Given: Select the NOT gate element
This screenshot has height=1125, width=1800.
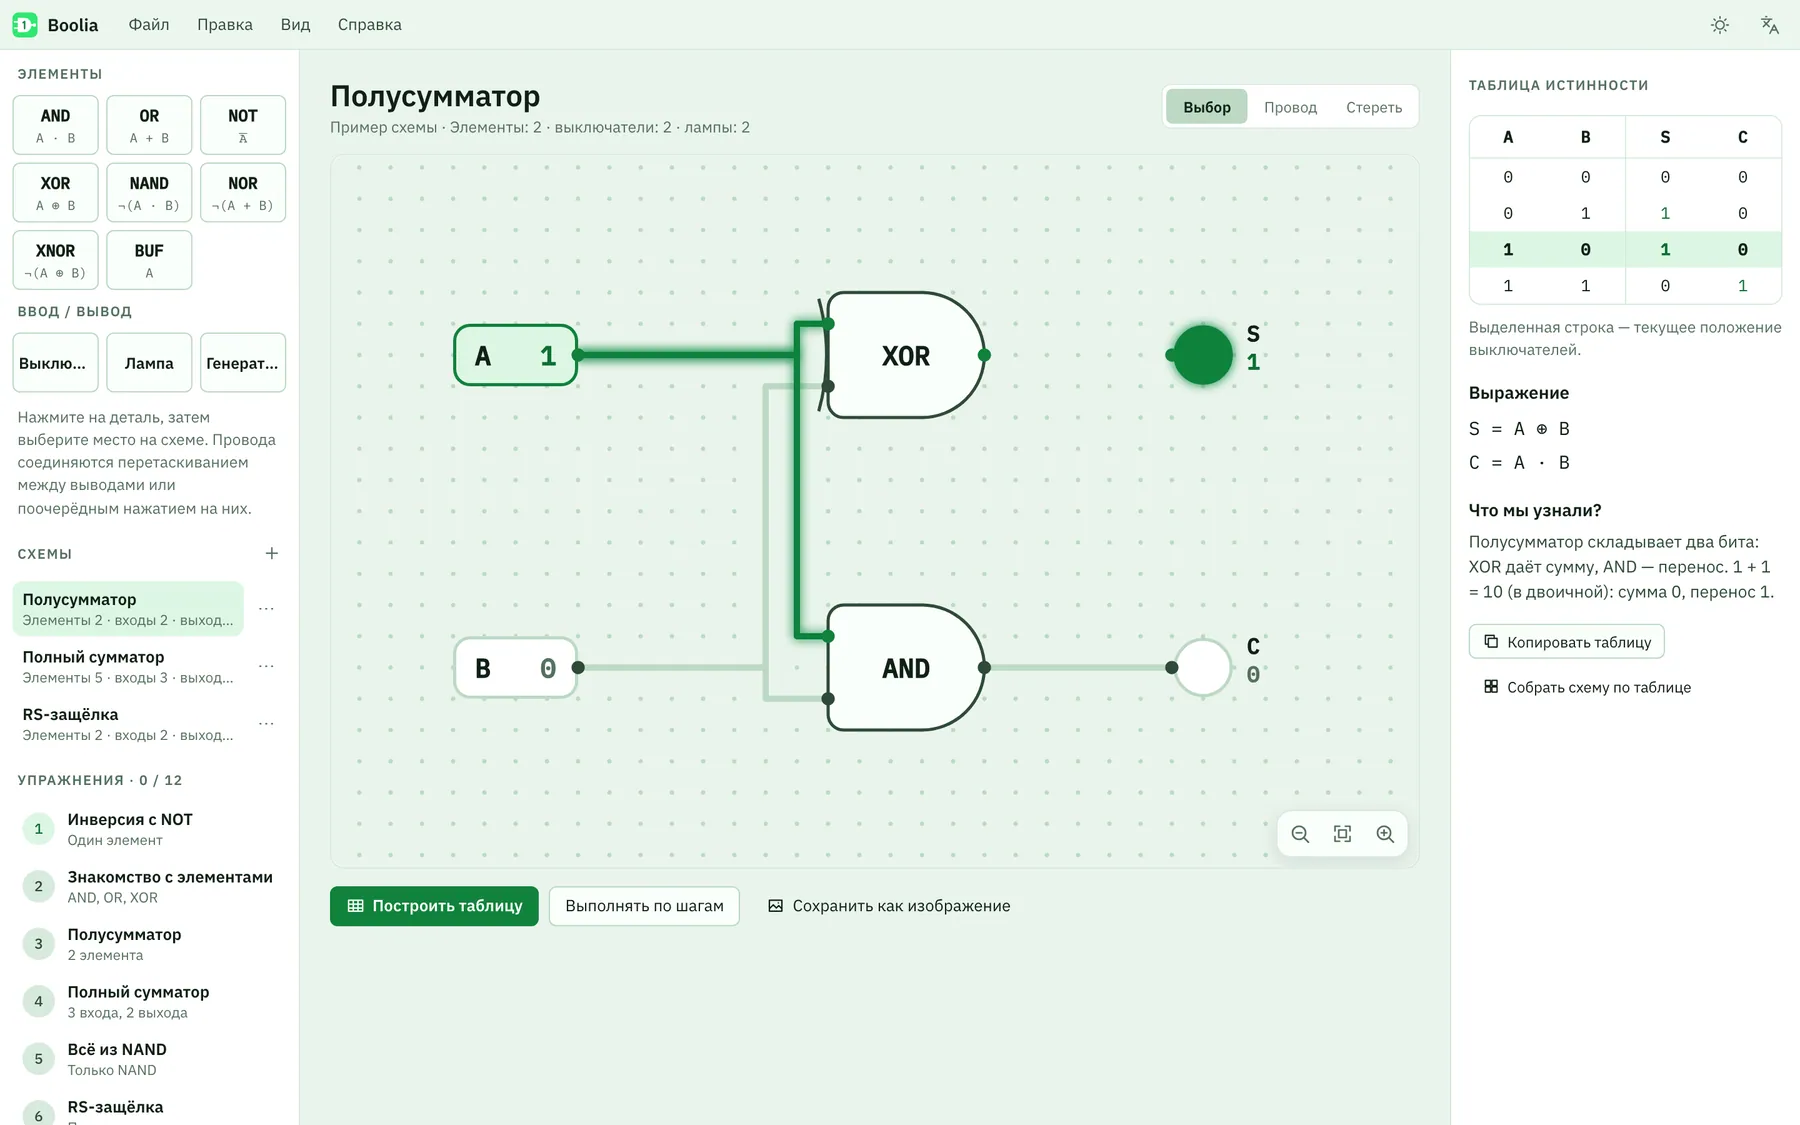Looking at the screenshot, I should pos(243,125).
